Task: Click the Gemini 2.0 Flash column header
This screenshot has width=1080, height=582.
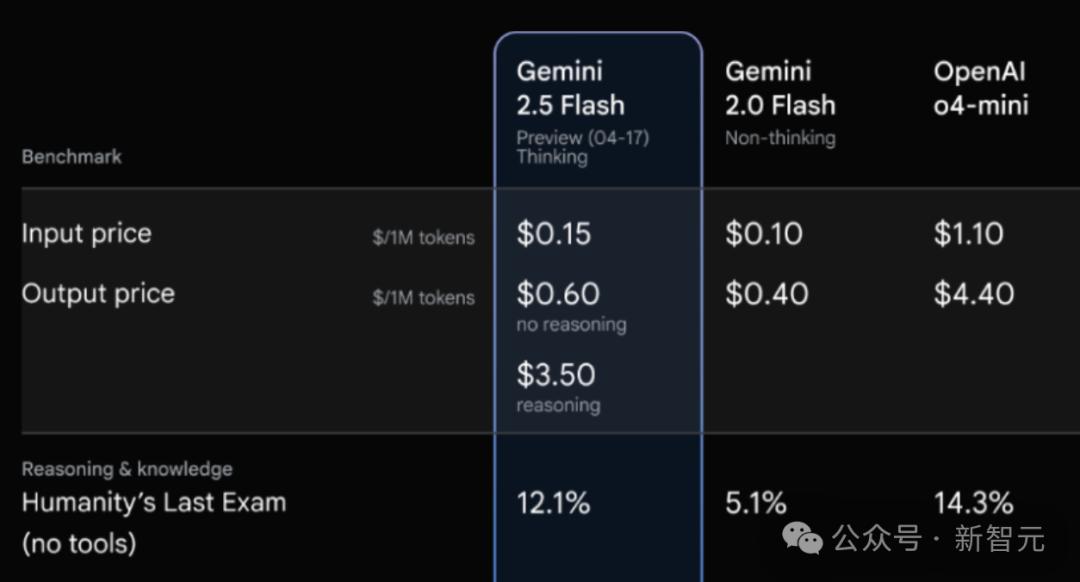Action: 780,88
